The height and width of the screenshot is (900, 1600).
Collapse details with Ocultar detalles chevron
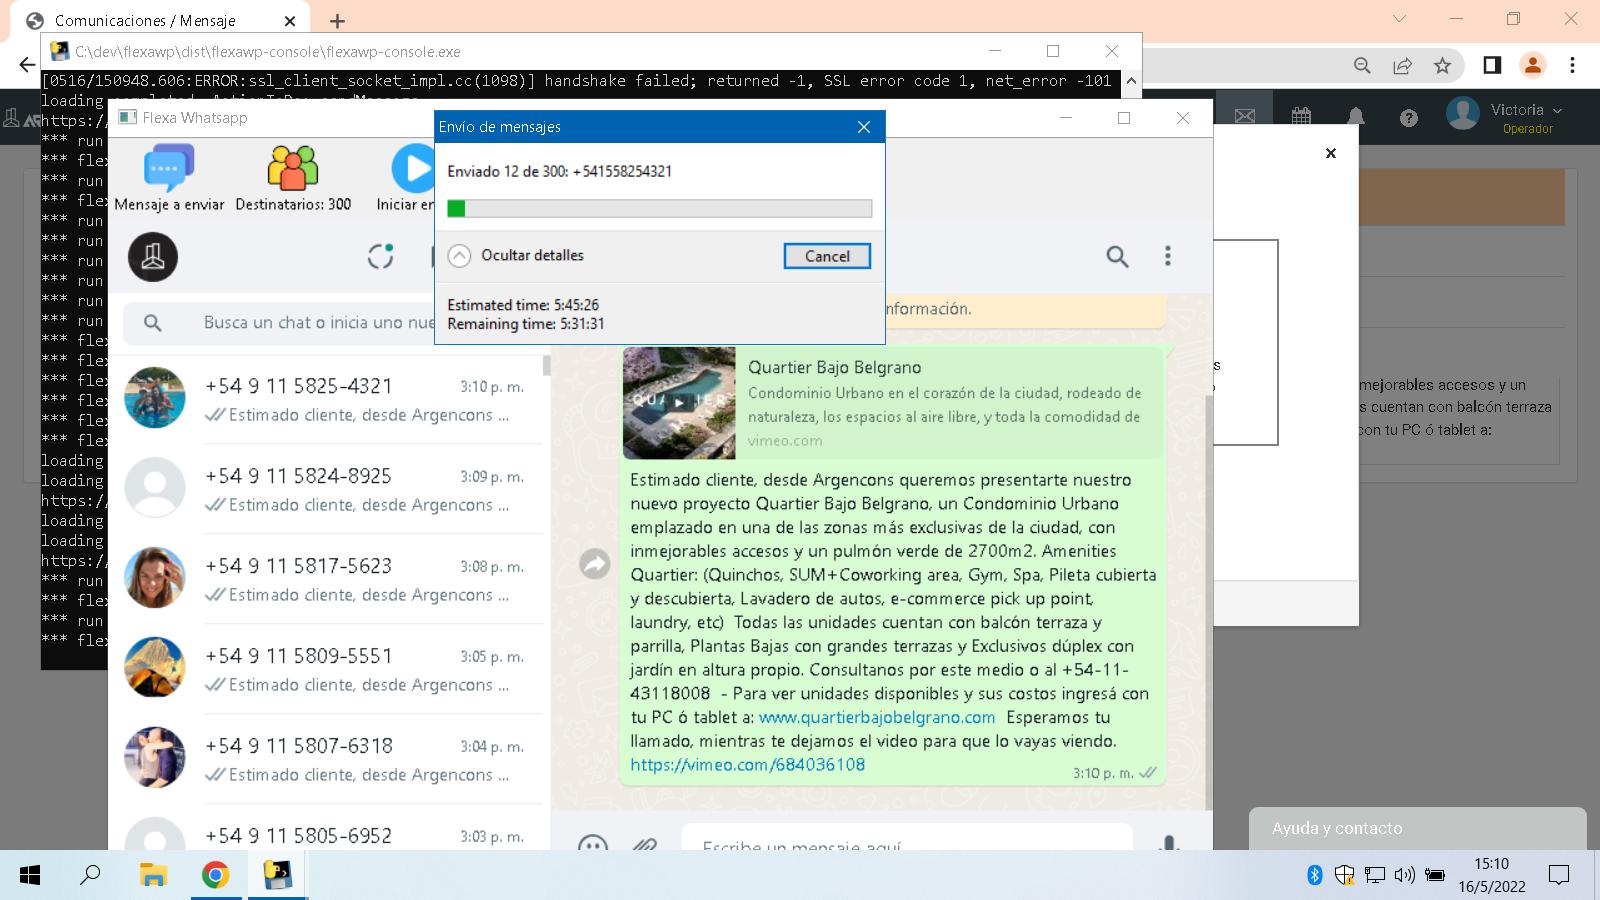coord(459,256)
